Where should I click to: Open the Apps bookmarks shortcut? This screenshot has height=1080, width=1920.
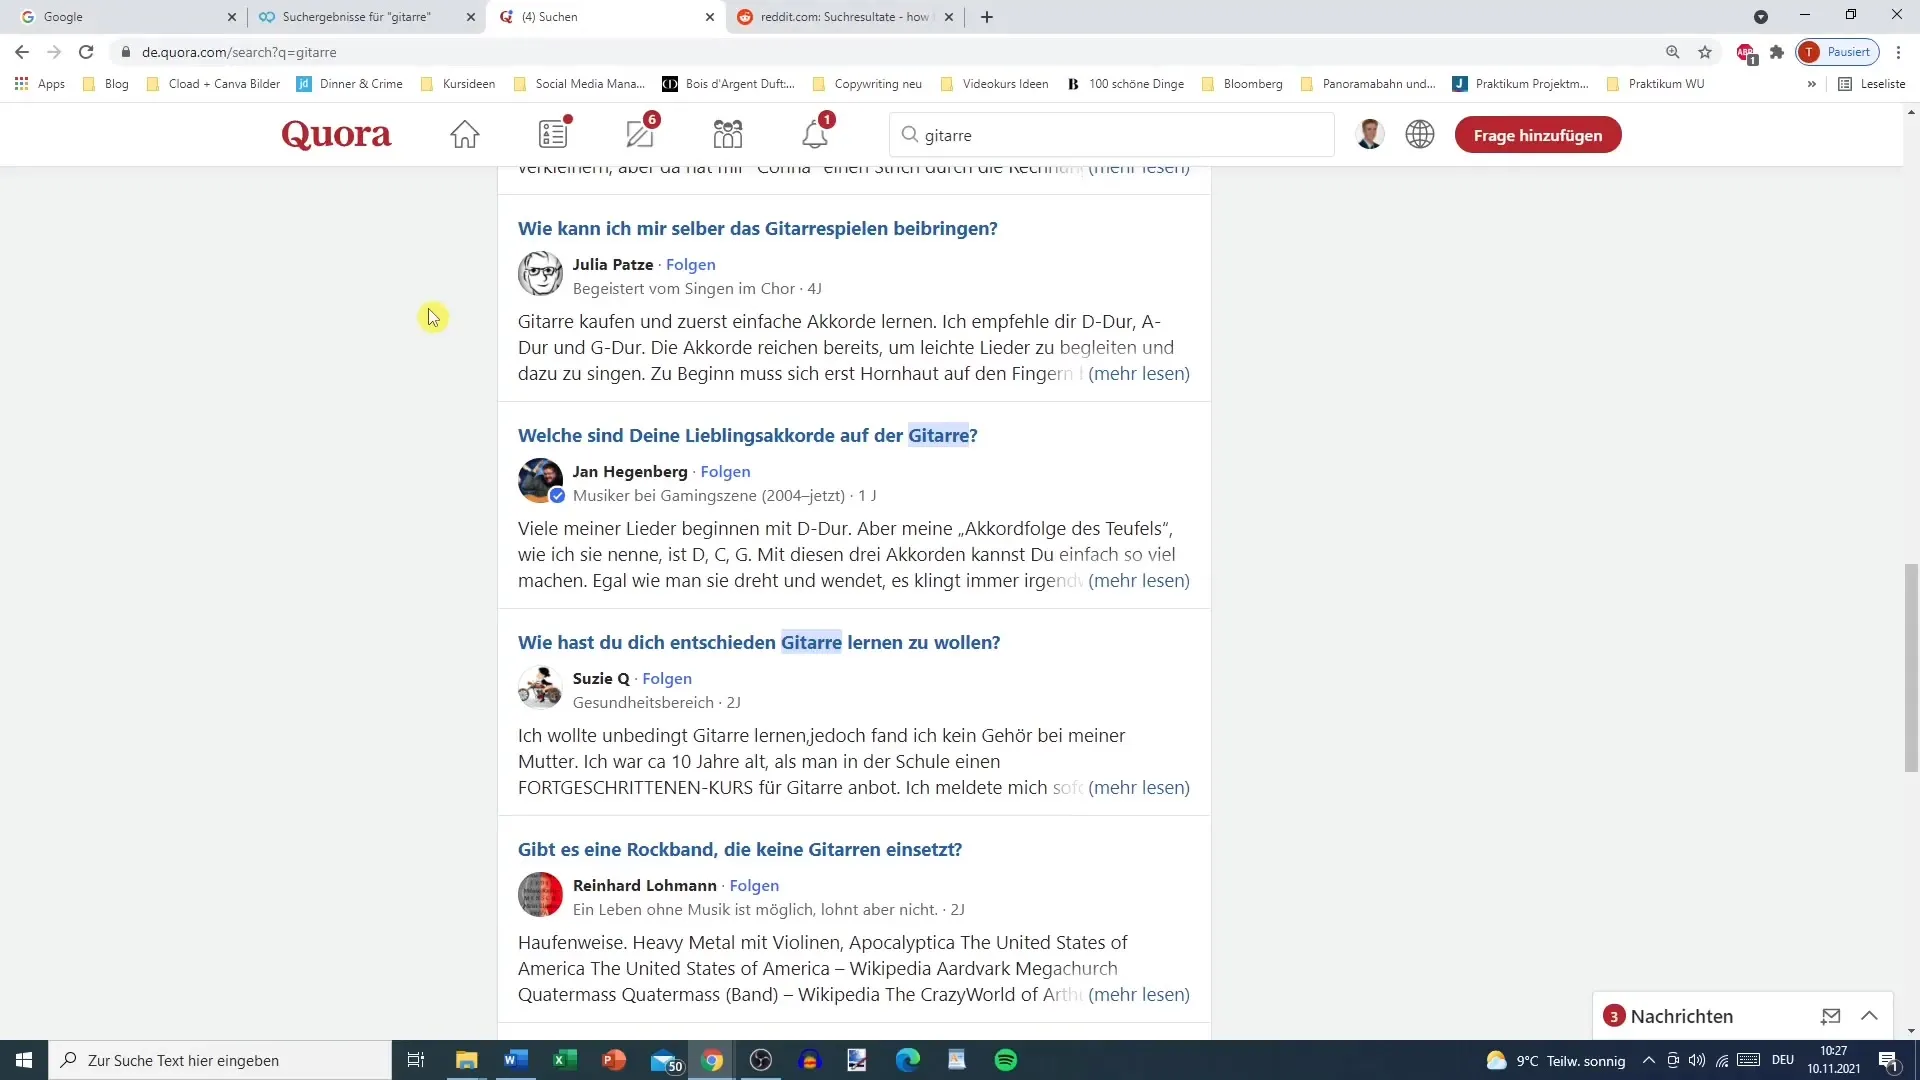point(40,84)
